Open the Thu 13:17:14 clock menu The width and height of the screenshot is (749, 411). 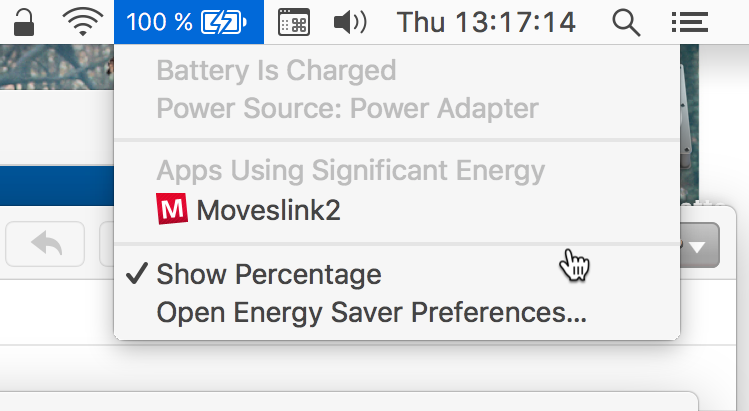(x=486, y=22)
